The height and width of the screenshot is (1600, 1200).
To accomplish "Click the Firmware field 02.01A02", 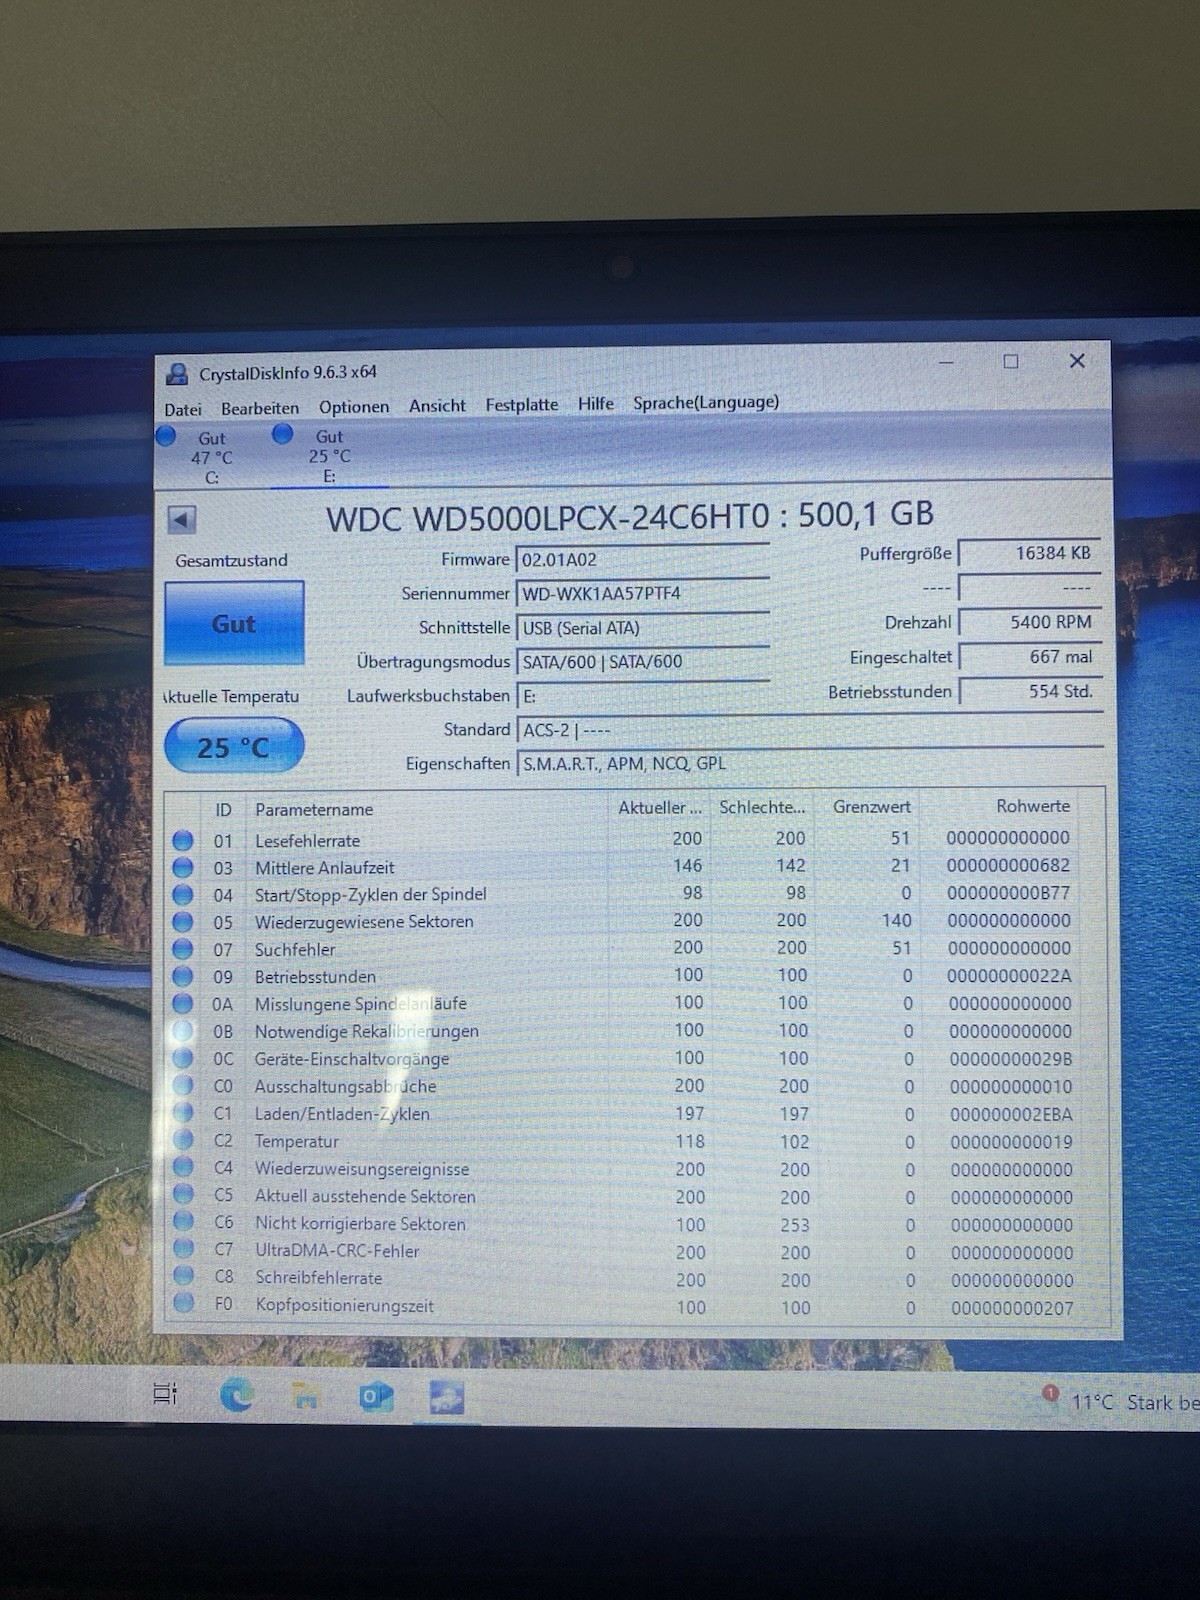I will [642, 560].
